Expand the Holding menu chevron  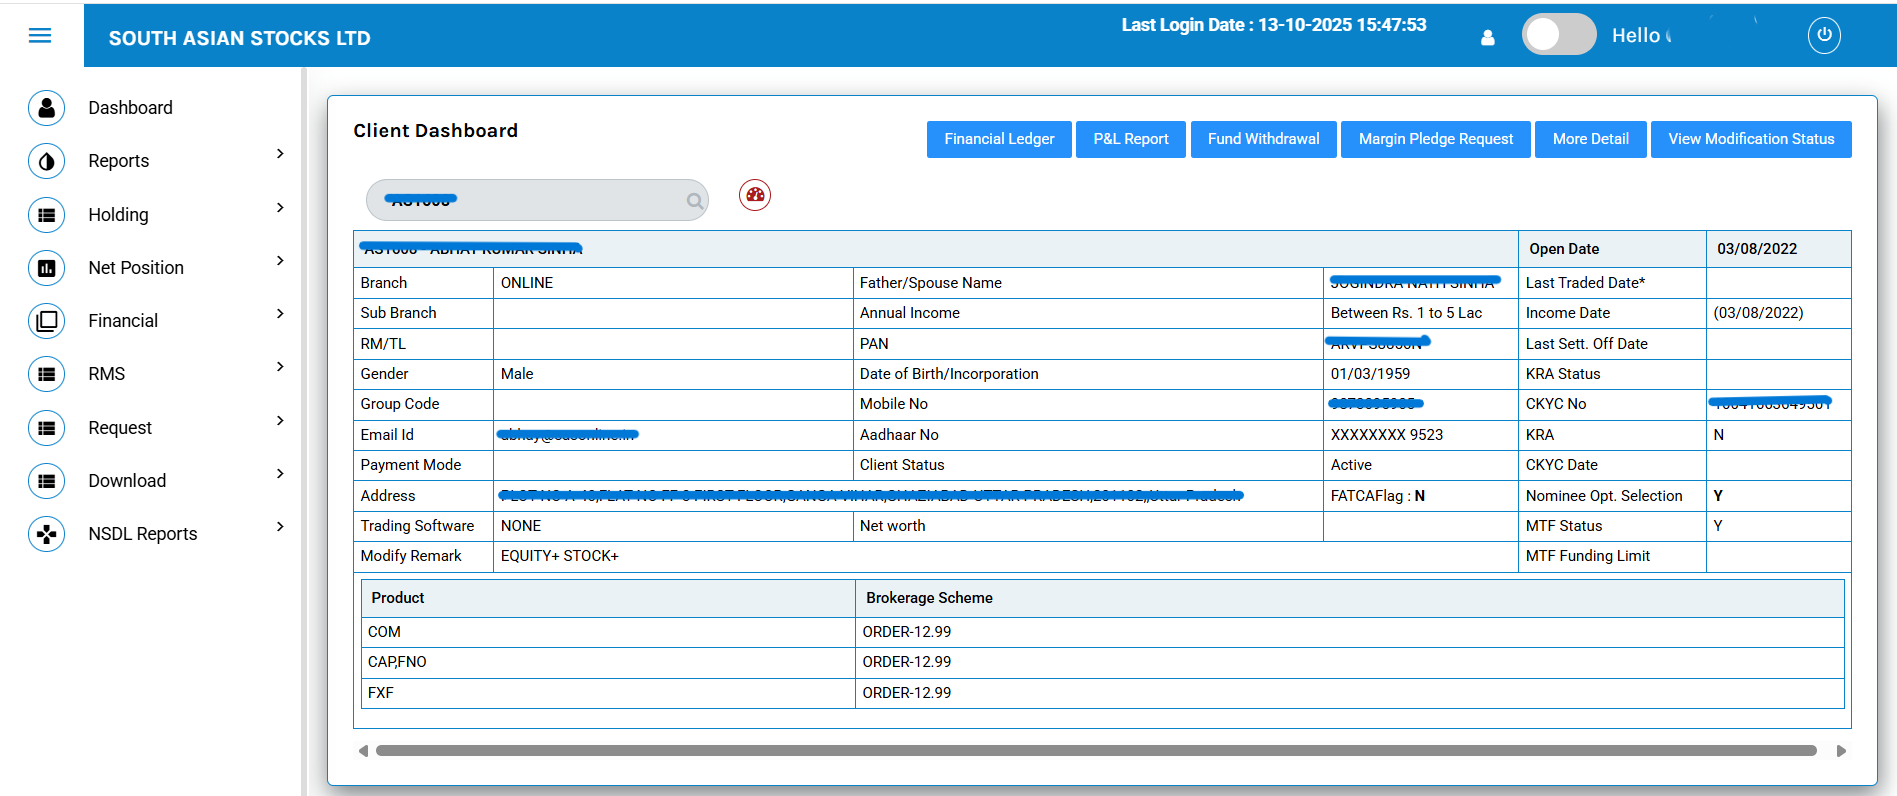[x=280, y=208]
